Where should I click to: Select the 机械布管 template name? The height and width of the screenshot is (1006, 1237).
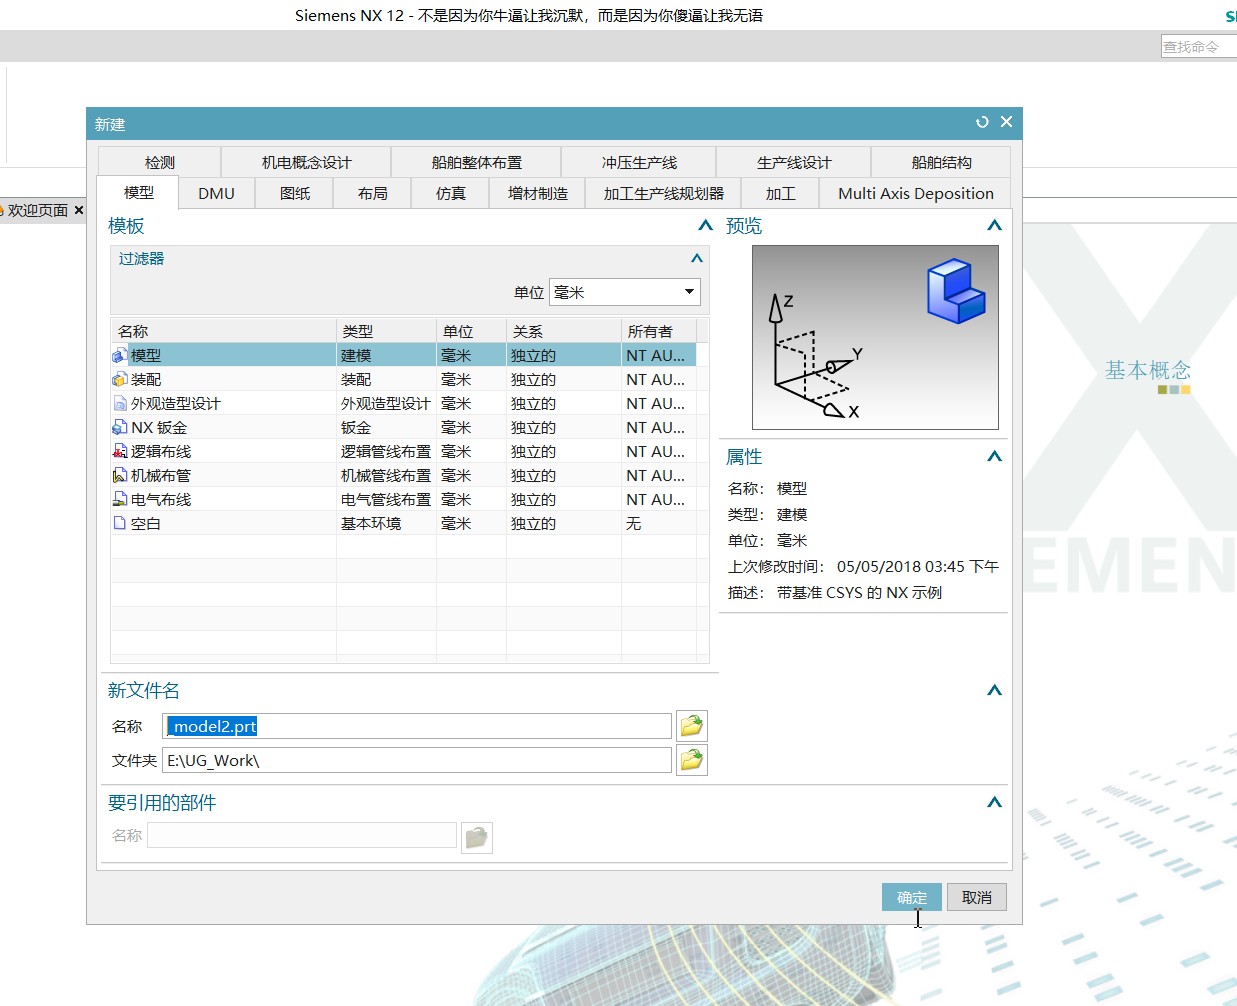pyautogui.click(x=161, y=475)
